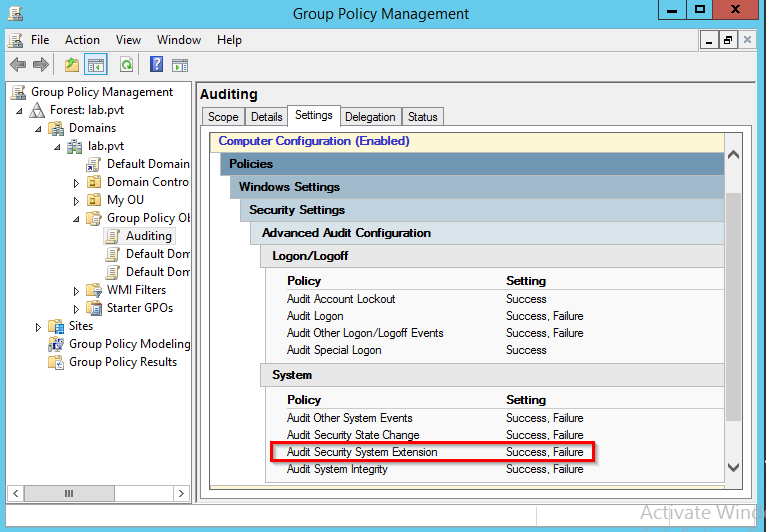Click the Back arrow toolbar icon

pyautogui.click(x=18, y=65)
